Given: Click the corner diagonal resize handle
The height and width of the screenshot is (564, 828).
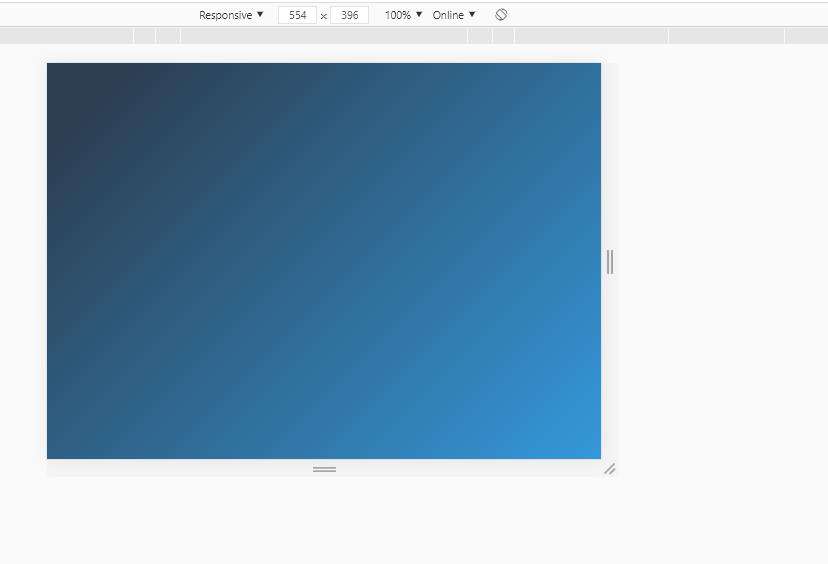Looking at the screenshot, I should (x=610, y=469).
